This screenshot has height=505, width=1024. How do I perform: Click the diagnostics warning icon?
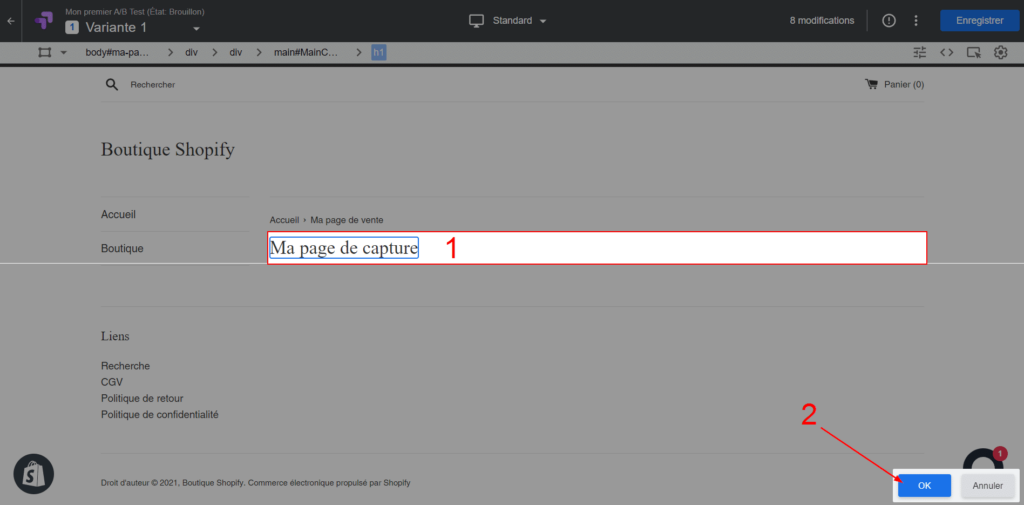pyautogui.click(x=889, y=21)
